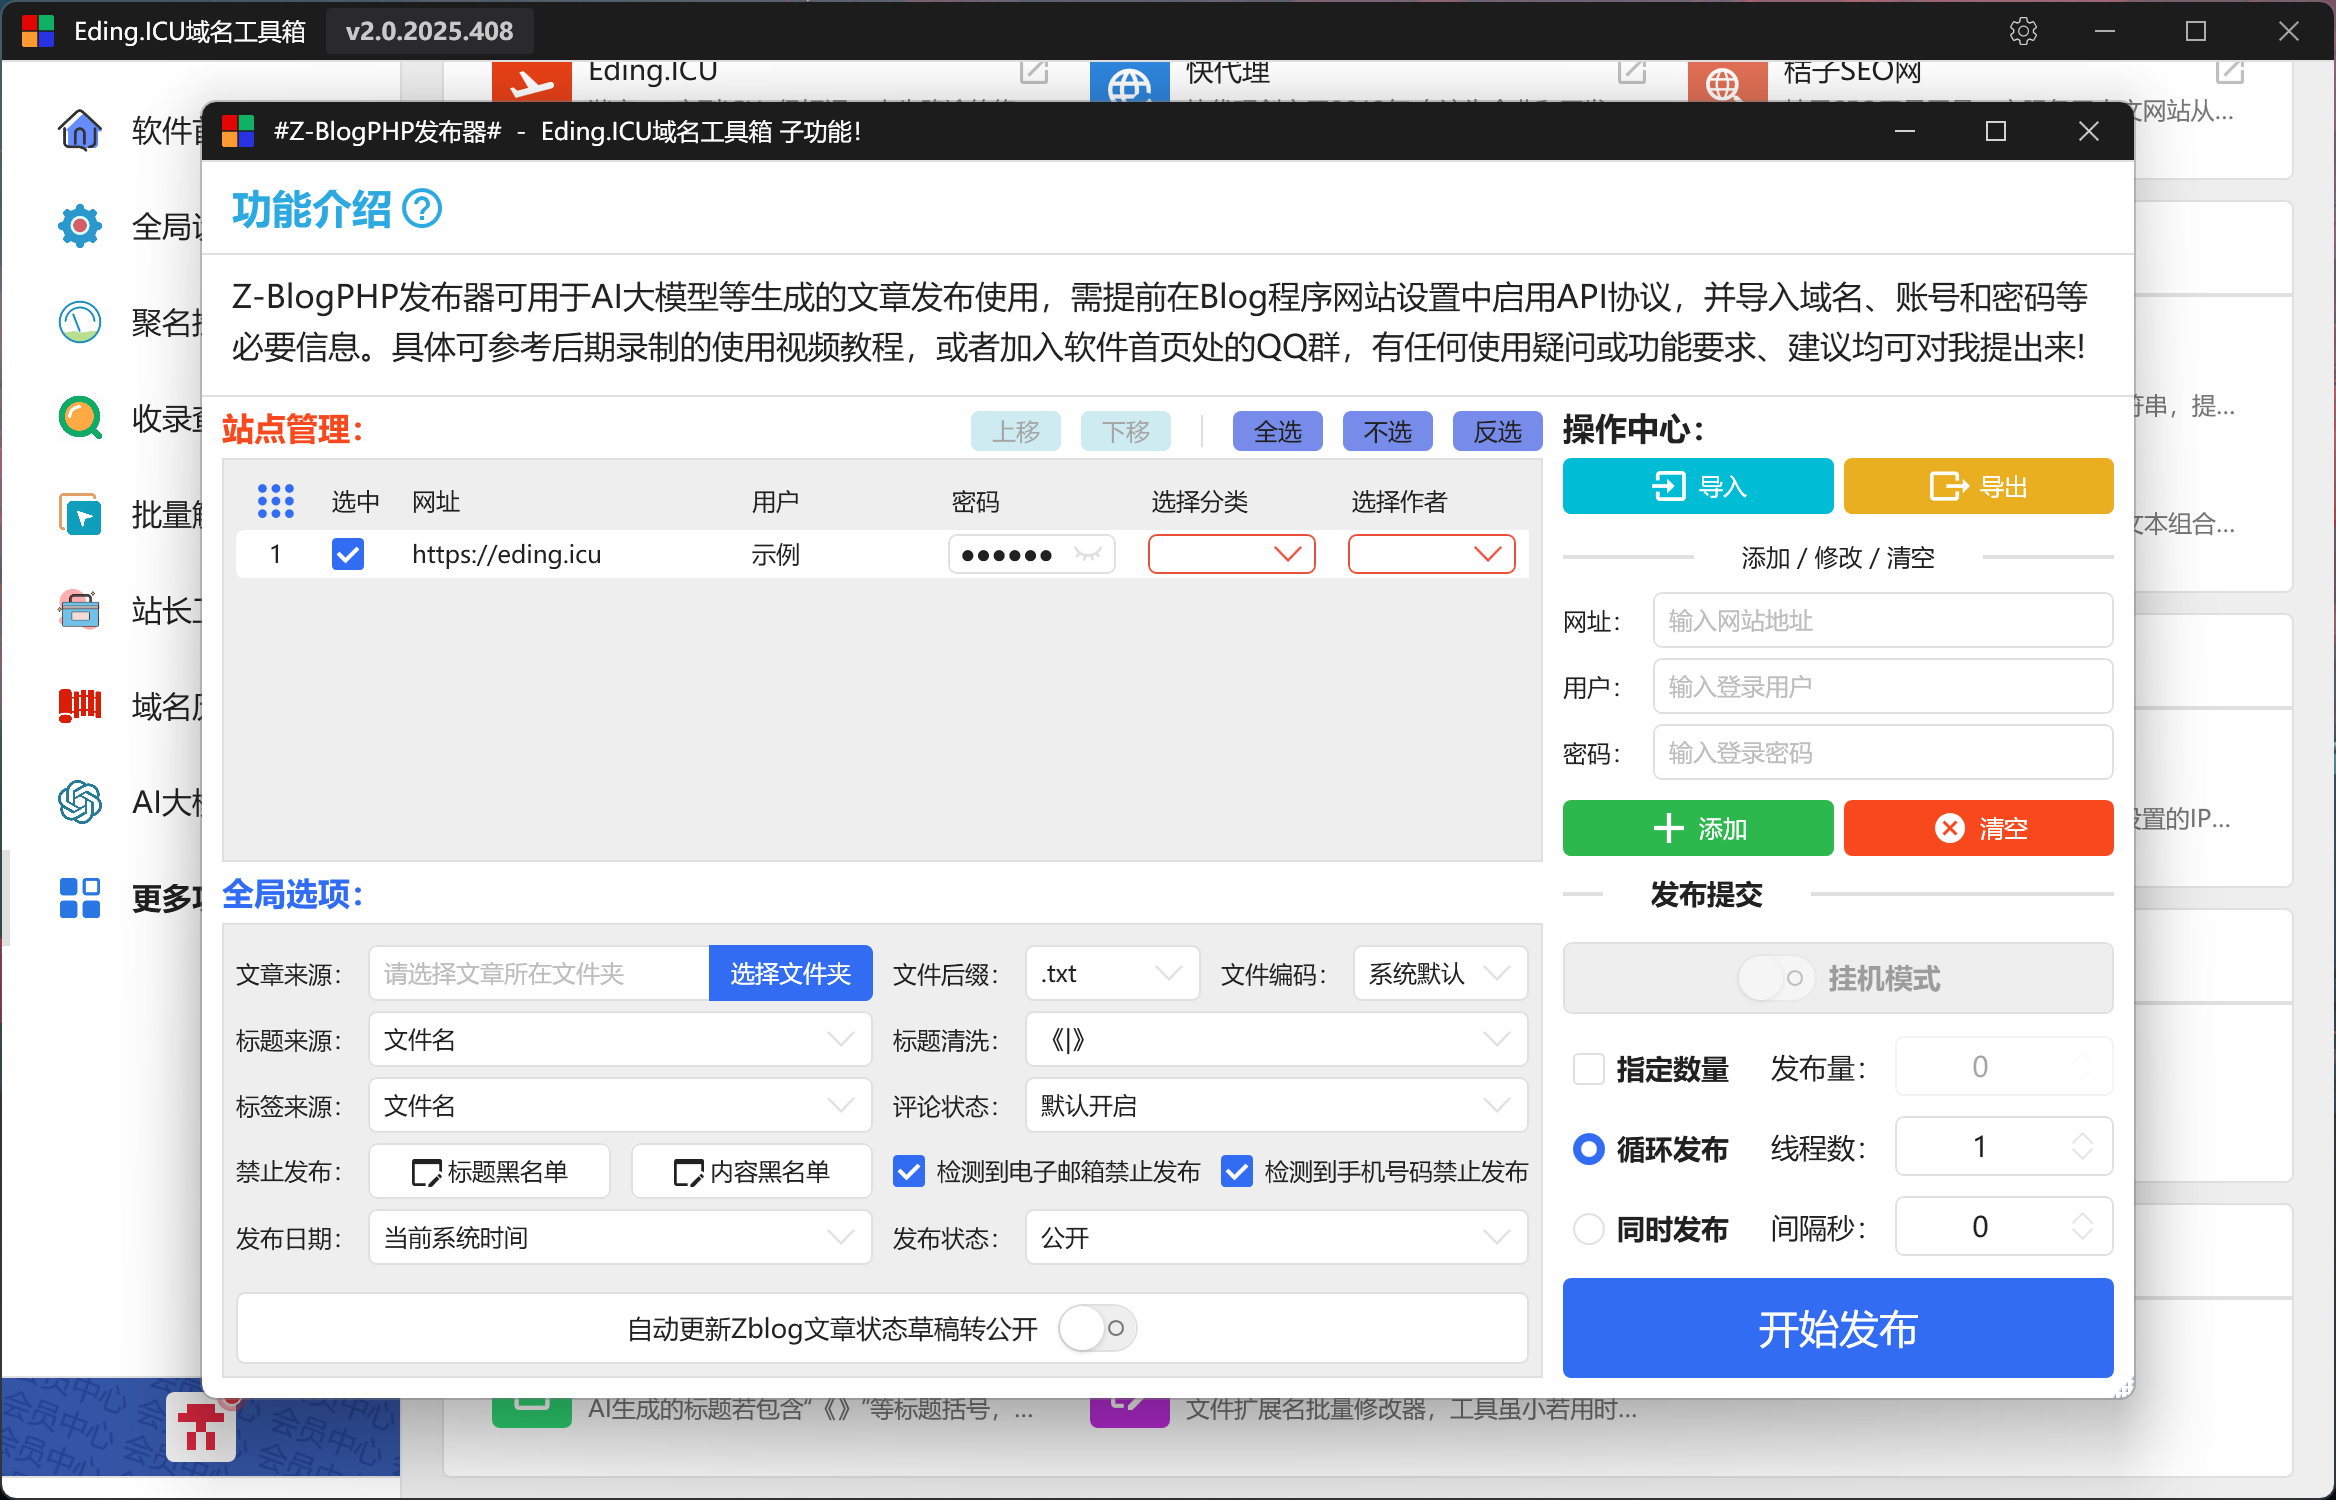Click the Z-BlogPHP dialog title logo
The height and width of the screenshot is (1500, 2336).
tap(238, 131)
